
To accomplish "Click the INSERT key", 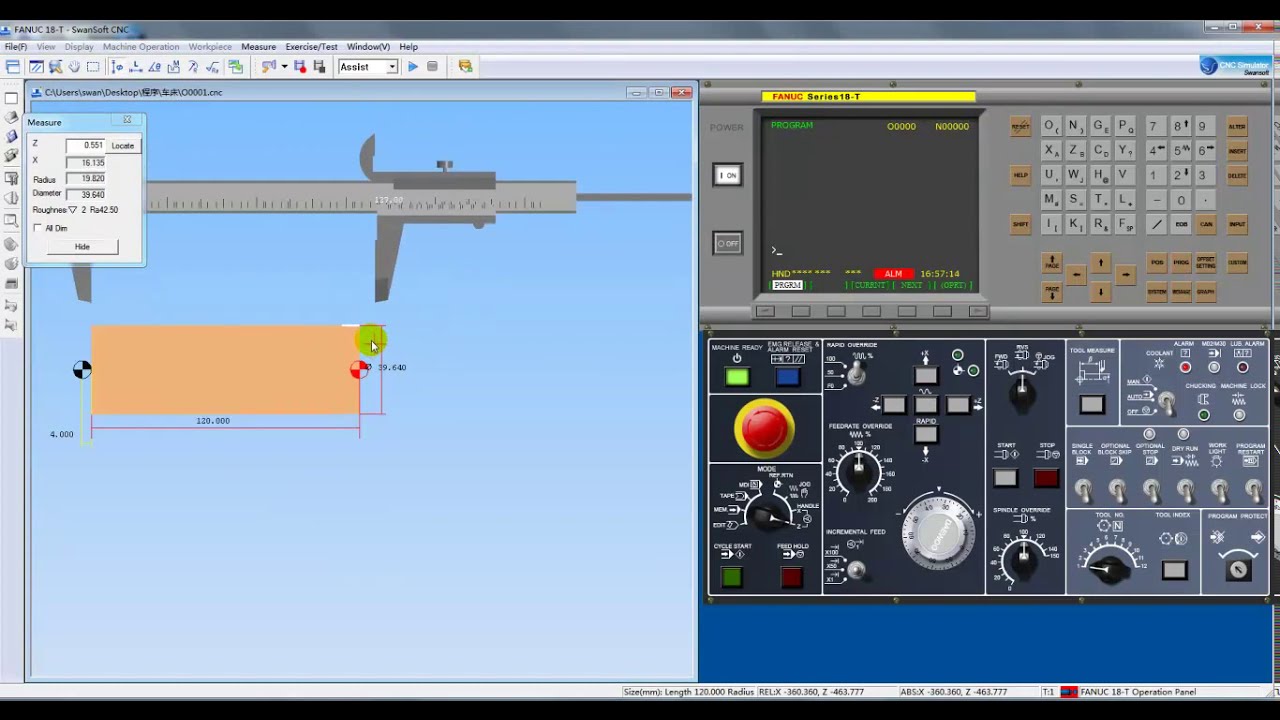I will (x=1237, y=151).
